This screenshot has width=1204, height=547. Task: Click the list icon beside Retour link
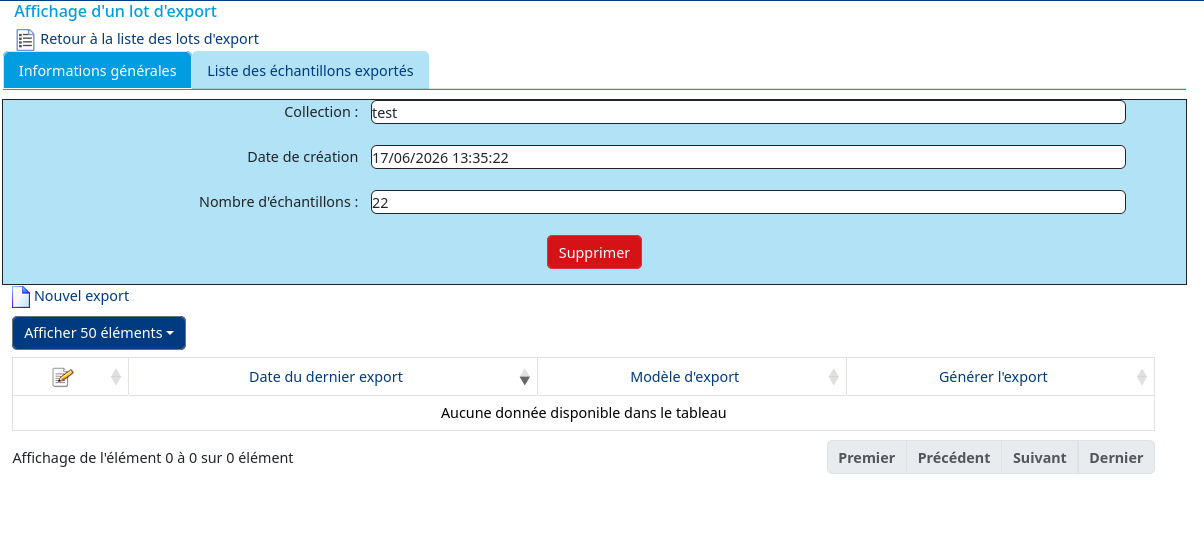tap(26, 40)
